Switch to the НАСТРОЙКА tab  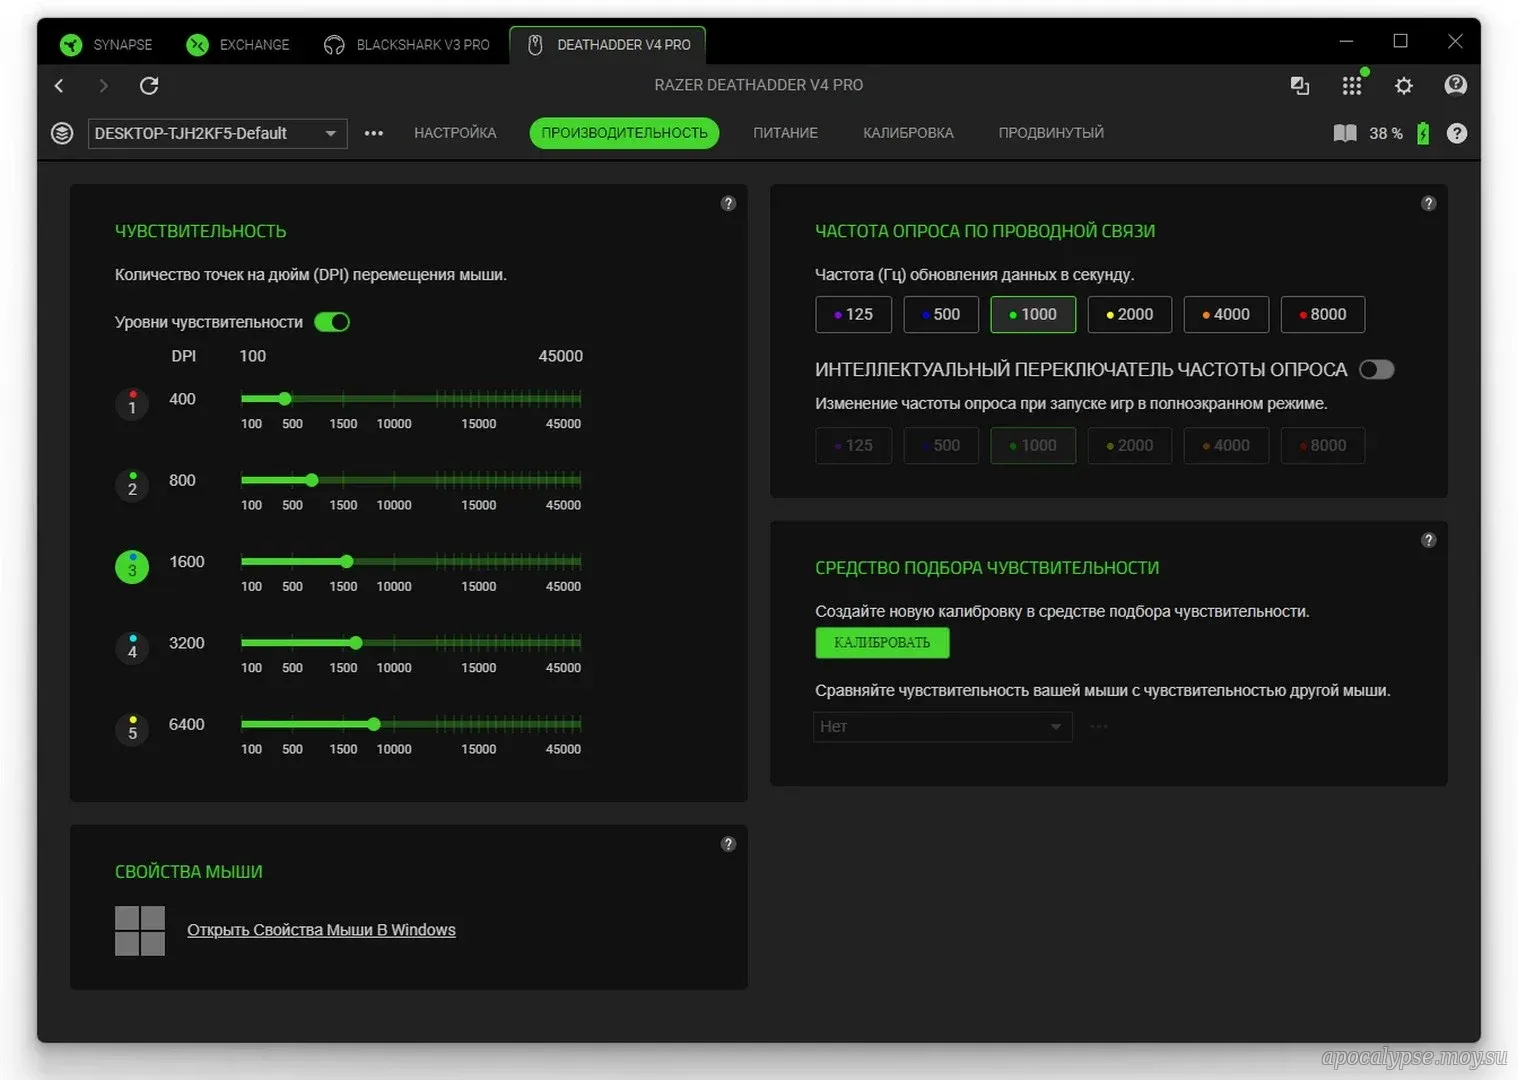(455, 133)
